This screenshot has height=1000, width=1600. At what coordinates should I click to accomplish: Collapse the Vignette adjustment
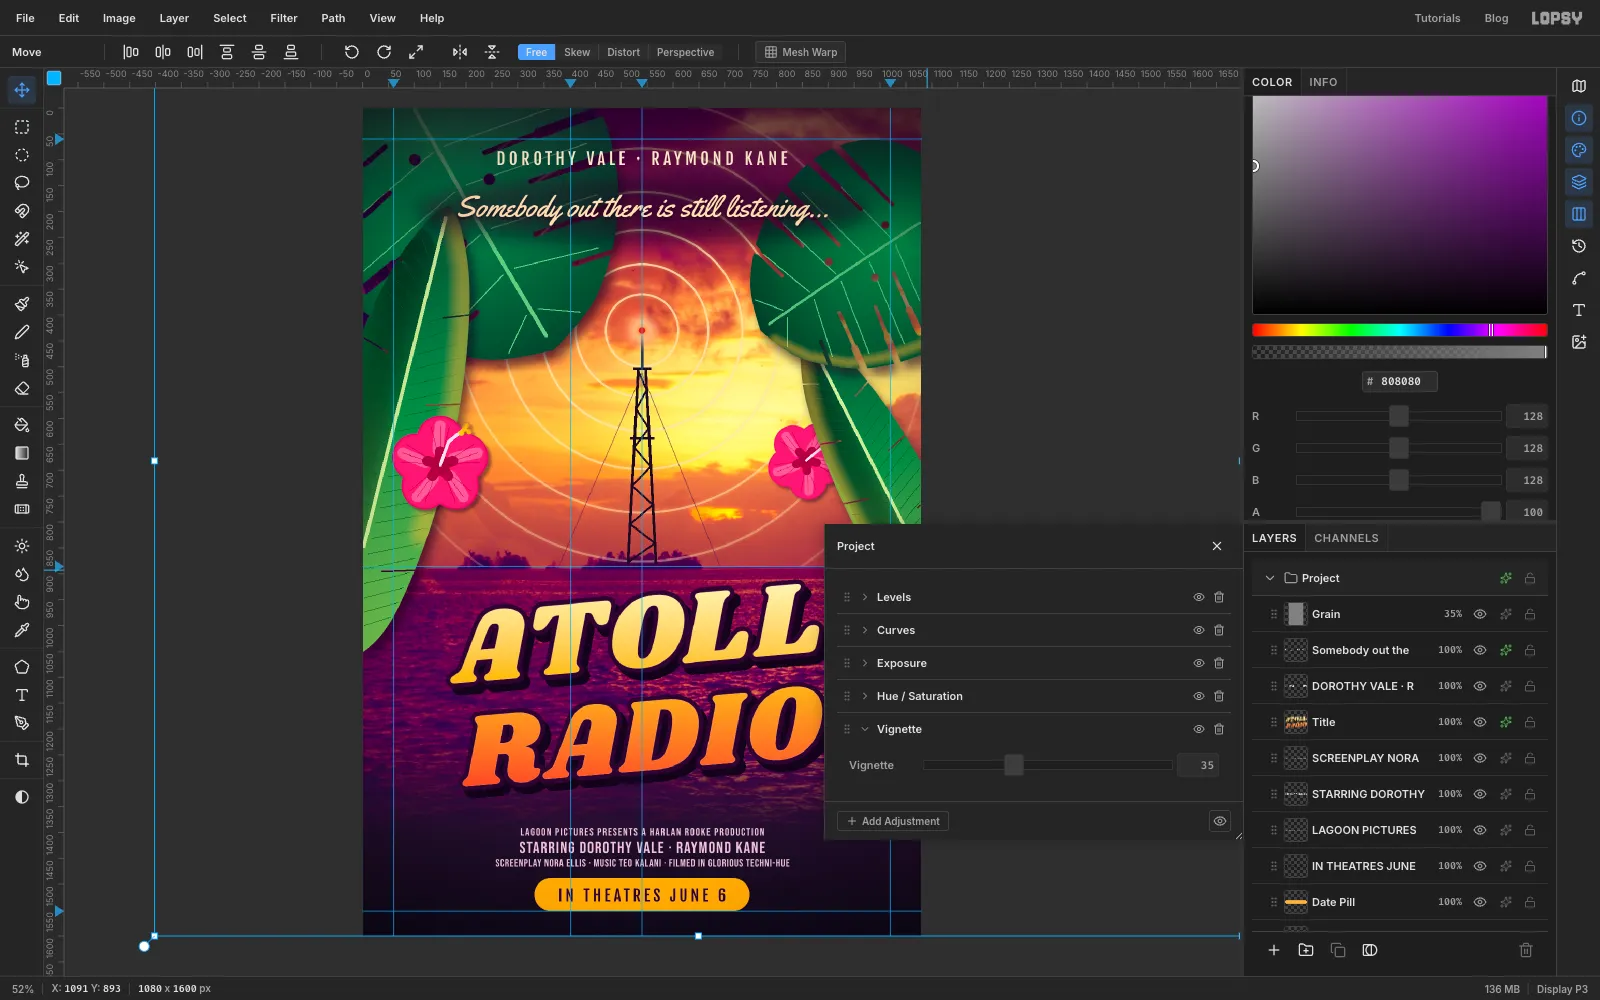click(865, 729)
